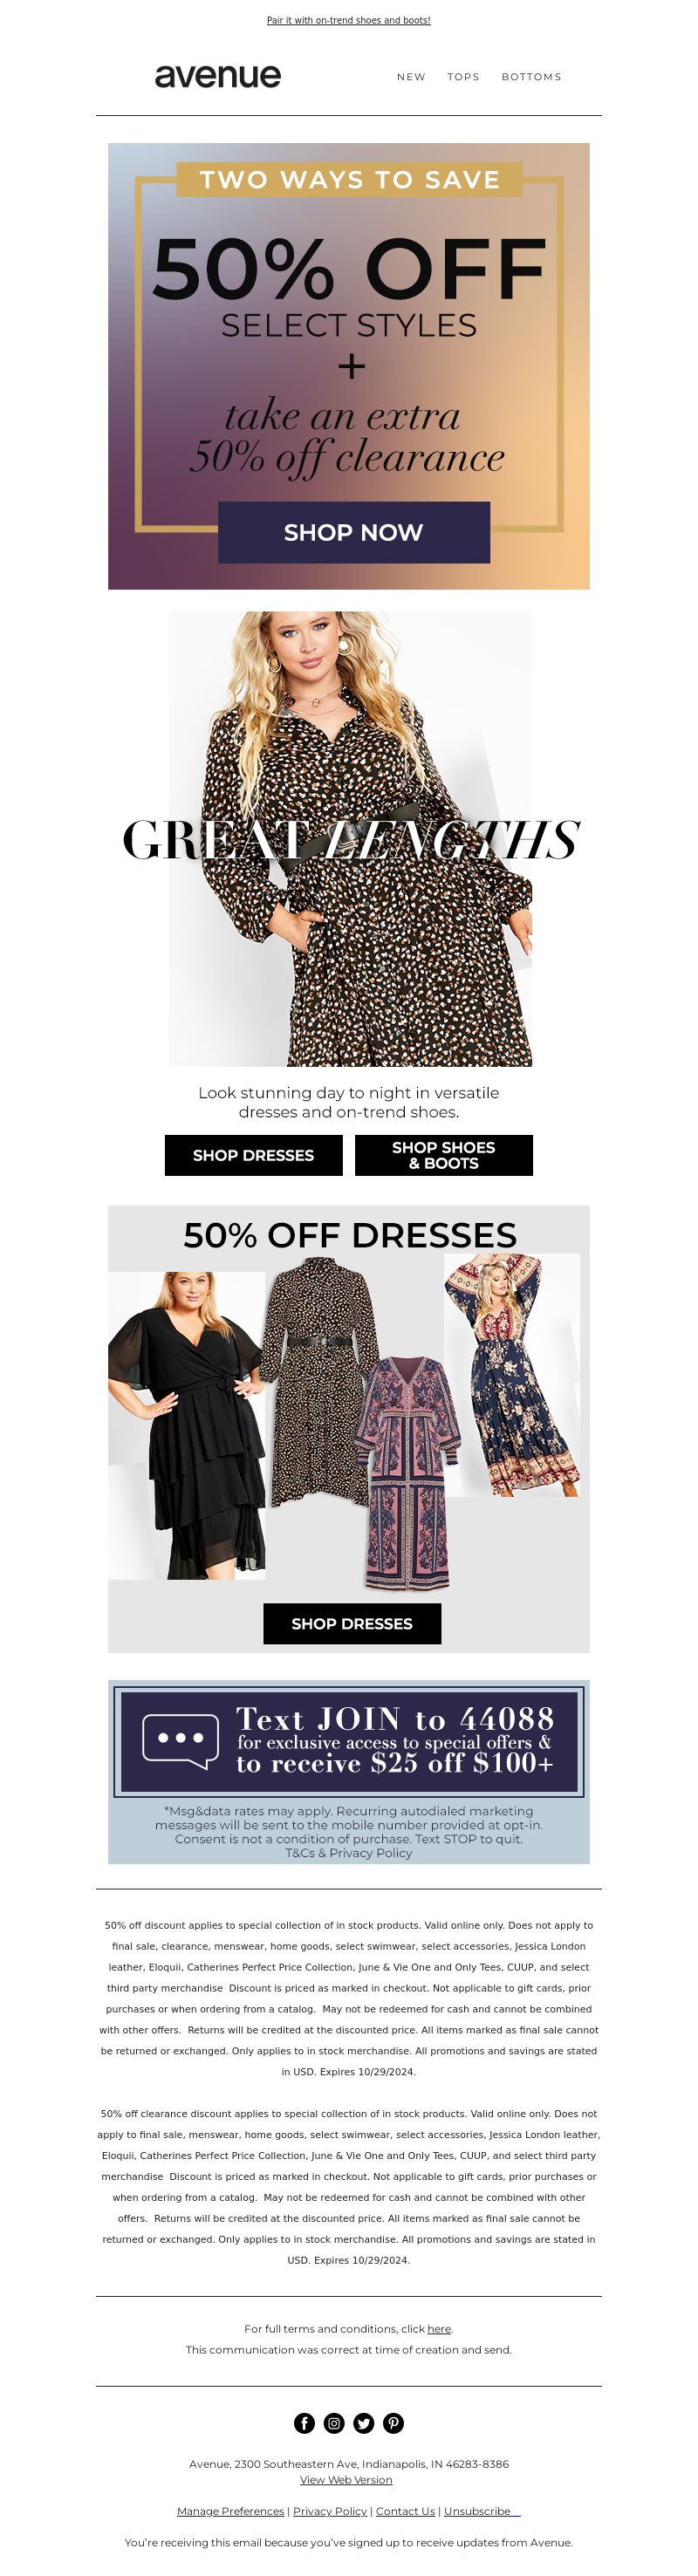Click the SHOP SHOES & BOOTS button
The image size is (698, 2576).
(443, 1155)
